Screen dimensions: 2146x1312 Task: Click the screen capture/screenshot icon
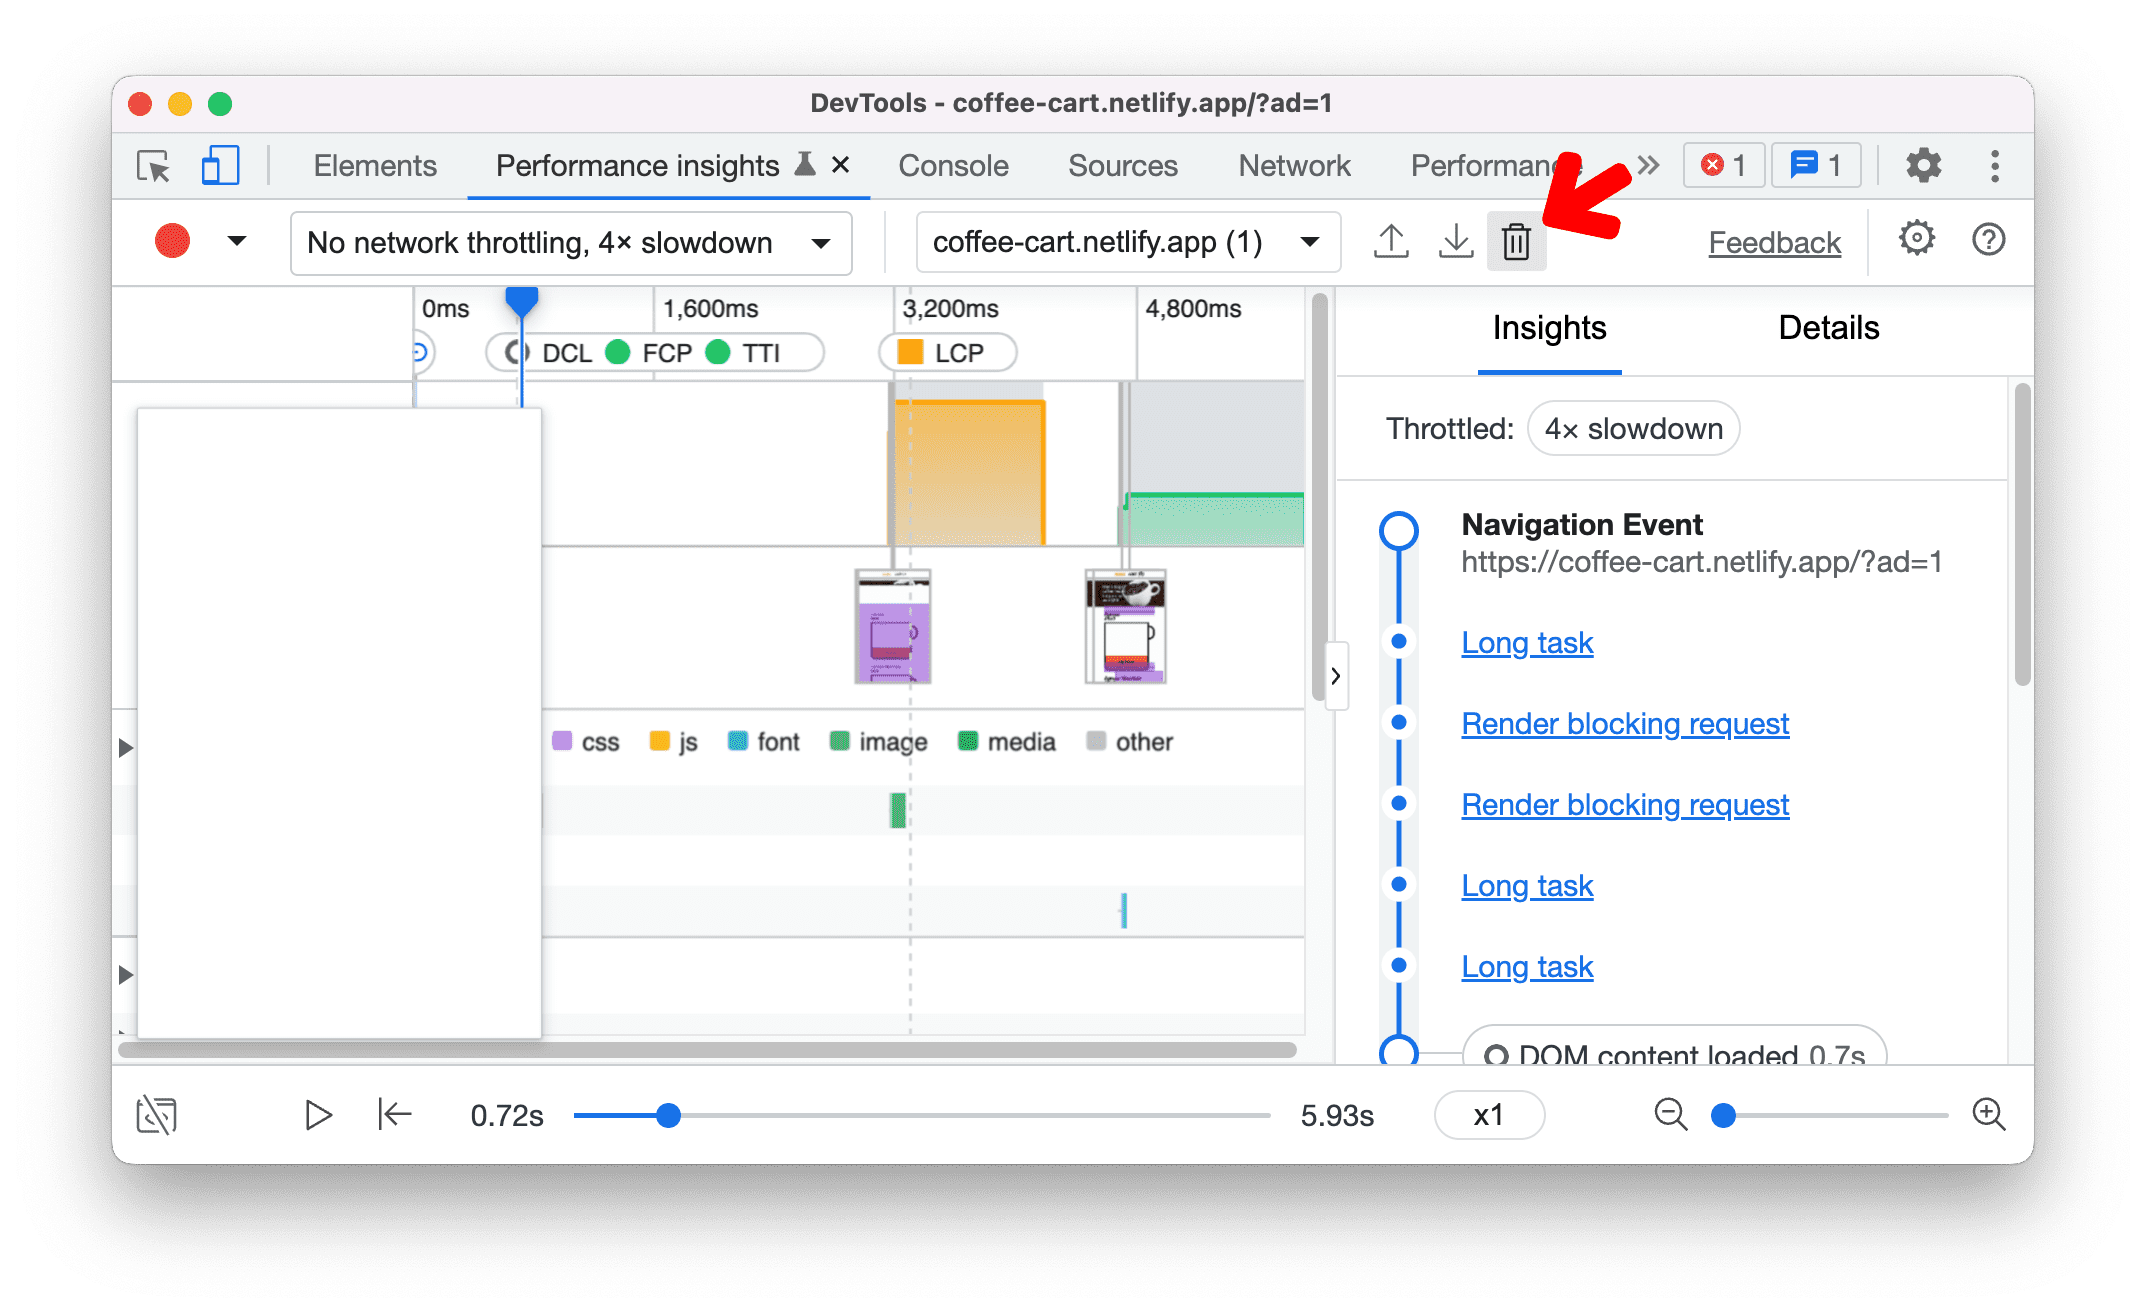[x=158, y=1113]
